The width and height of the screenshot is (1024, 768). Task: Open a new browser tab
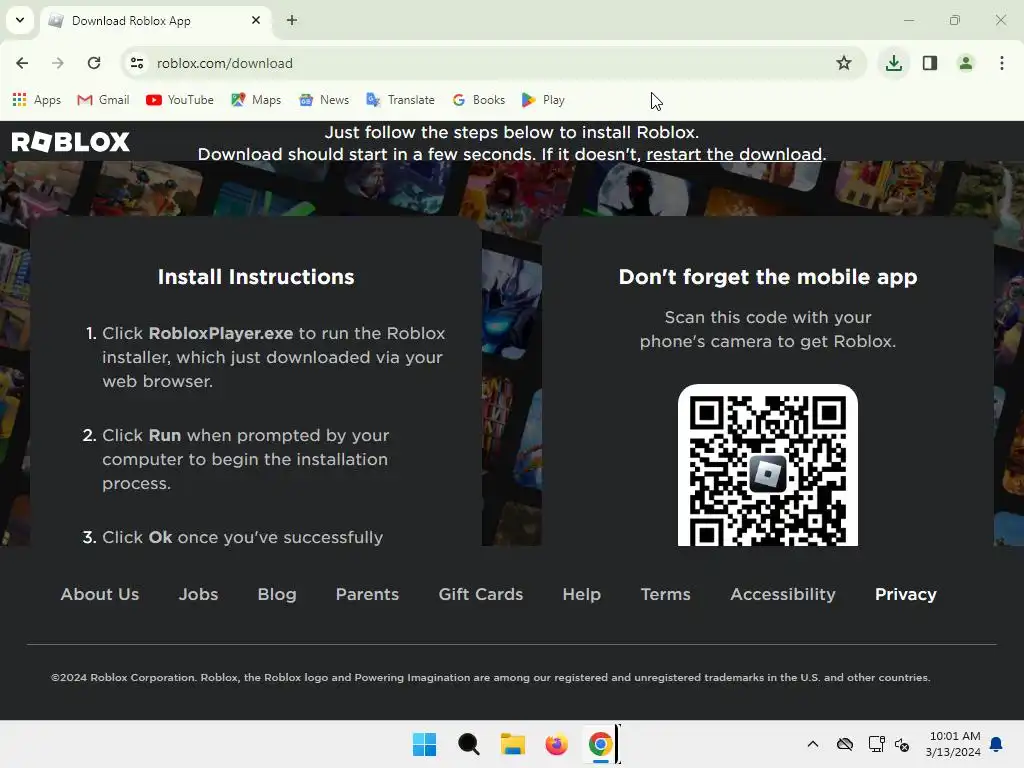point(292,20)
